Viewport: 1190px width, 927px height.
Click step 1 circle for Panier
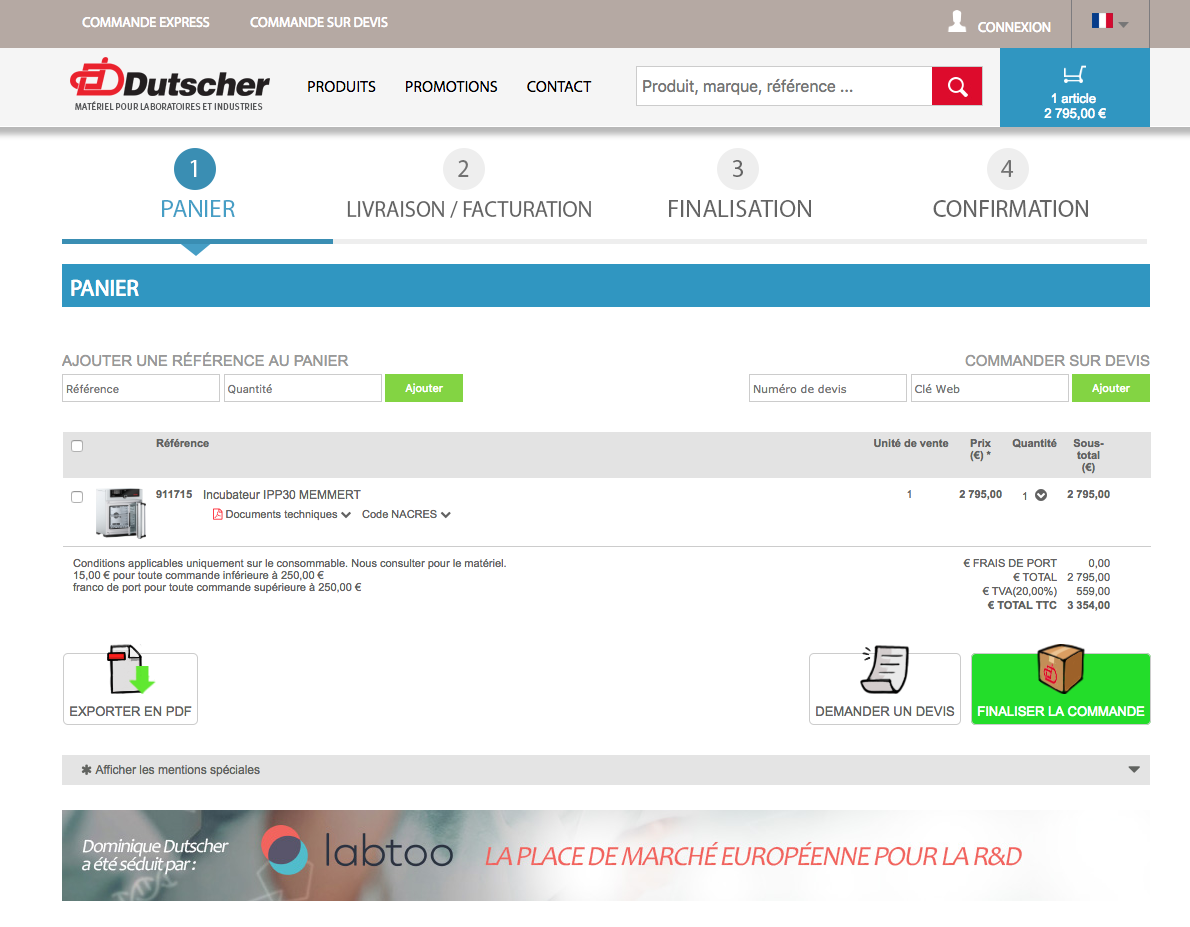pyautogui.click(x=195, y=169)
